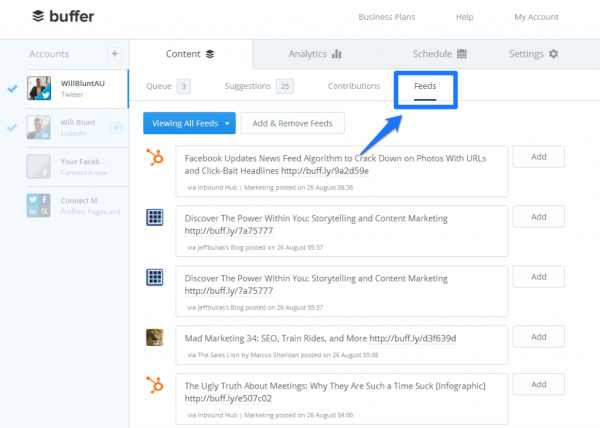Click the grid icon beside first Storytelling post

coord(155,217)
